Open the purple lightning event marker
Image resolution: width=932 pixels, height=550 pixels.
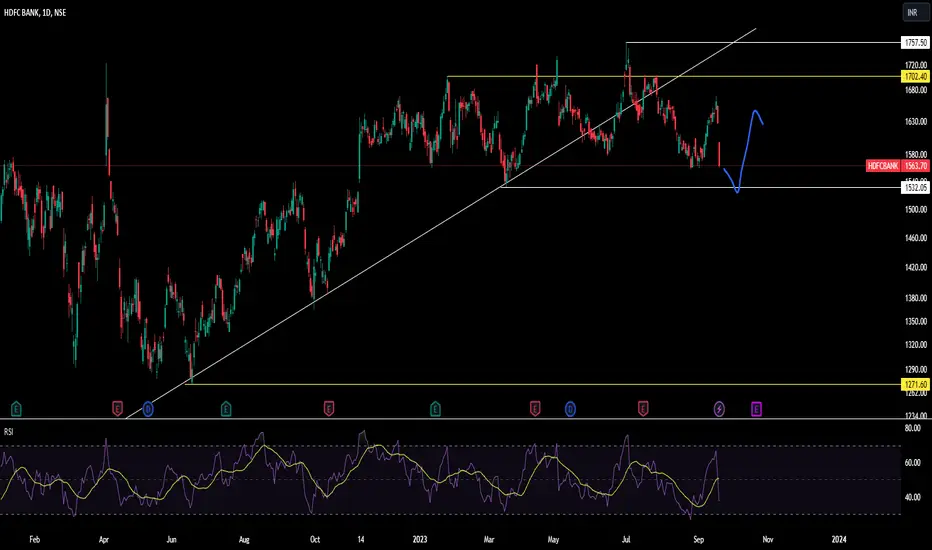click(x=719, y=408)
